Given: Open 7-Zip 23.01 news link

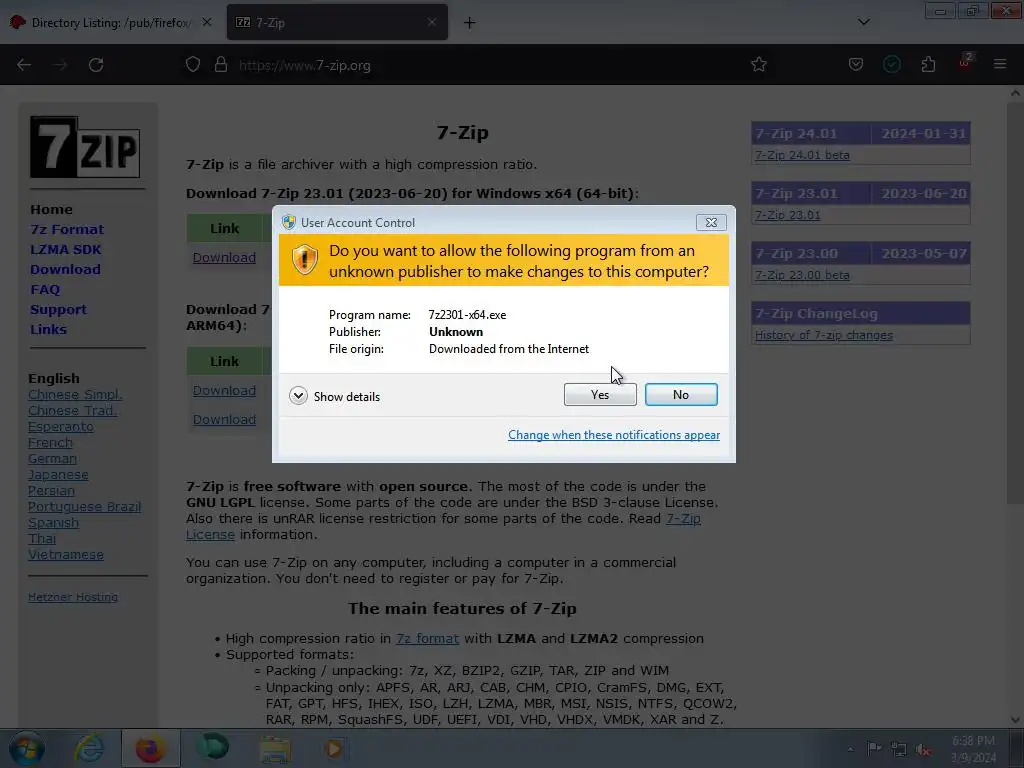Looking at the screenshot, I should click(x=788, y=216).
